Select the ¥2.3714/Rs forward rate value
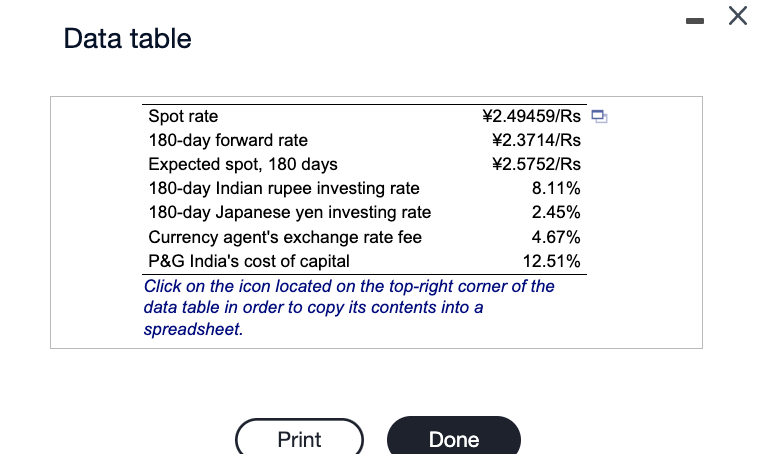Image resolution: width=768 pixels, height=454 pixels. click(x=536, y=140)
